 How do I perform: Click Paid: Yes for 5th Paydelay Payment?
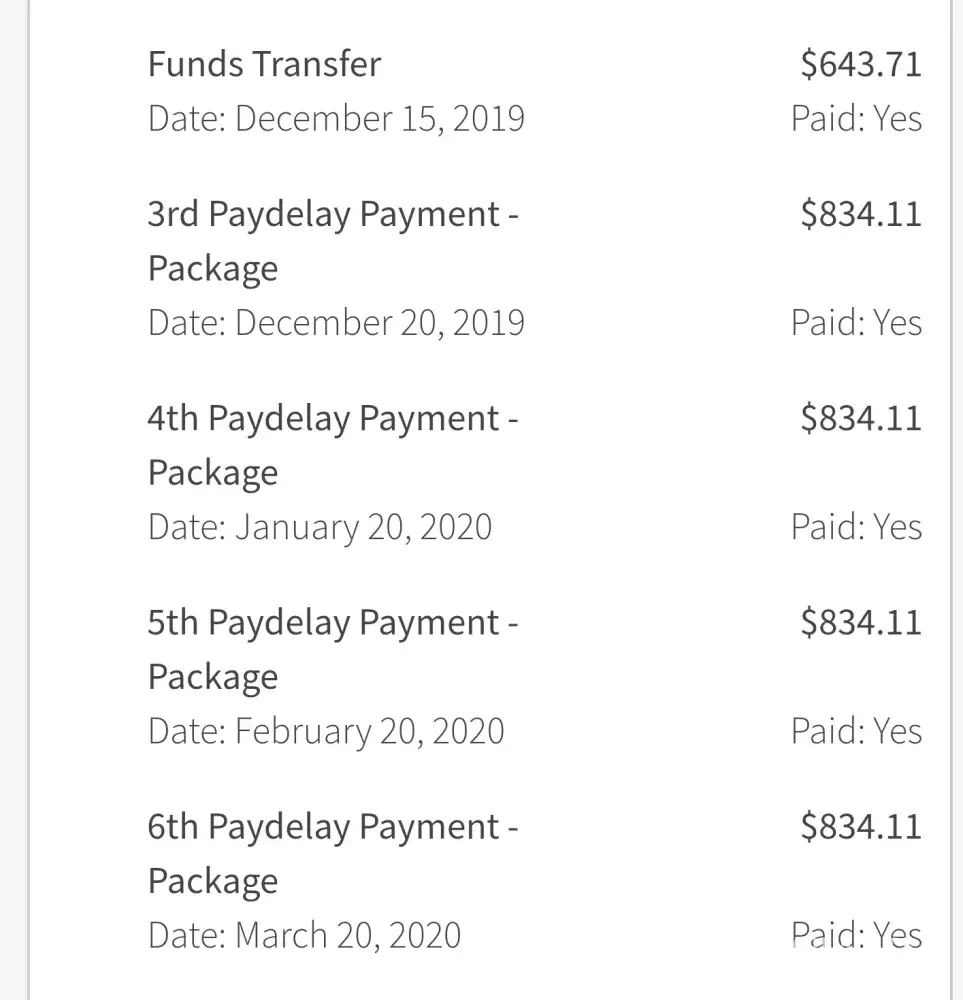[856, 731]
